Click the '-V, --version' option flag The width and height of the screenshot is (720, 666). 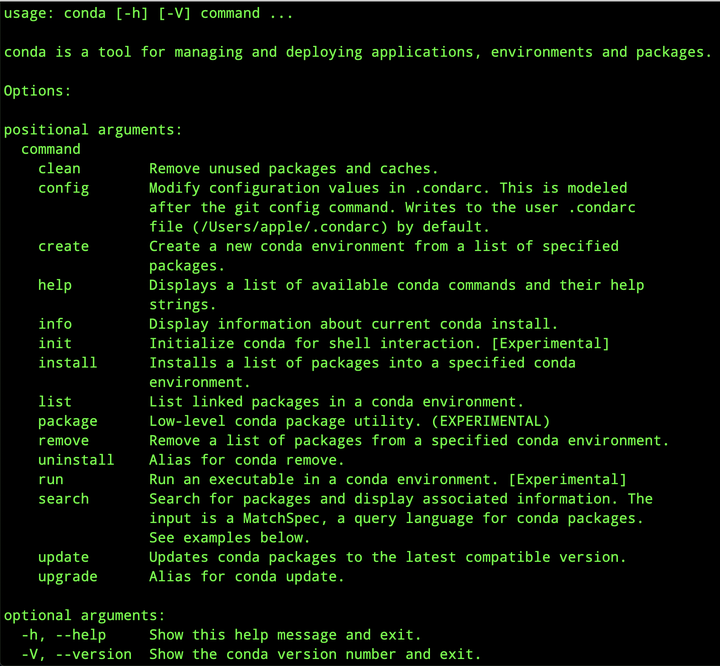coord(76,655)
